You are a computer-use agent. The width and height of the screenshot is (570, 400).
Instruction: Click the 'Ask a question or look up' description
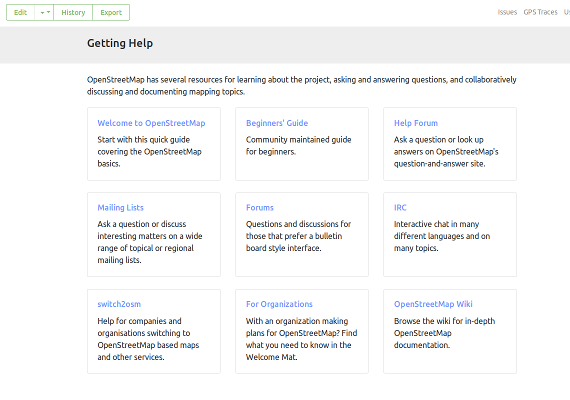pyautogui.click(x=446, y=152)
